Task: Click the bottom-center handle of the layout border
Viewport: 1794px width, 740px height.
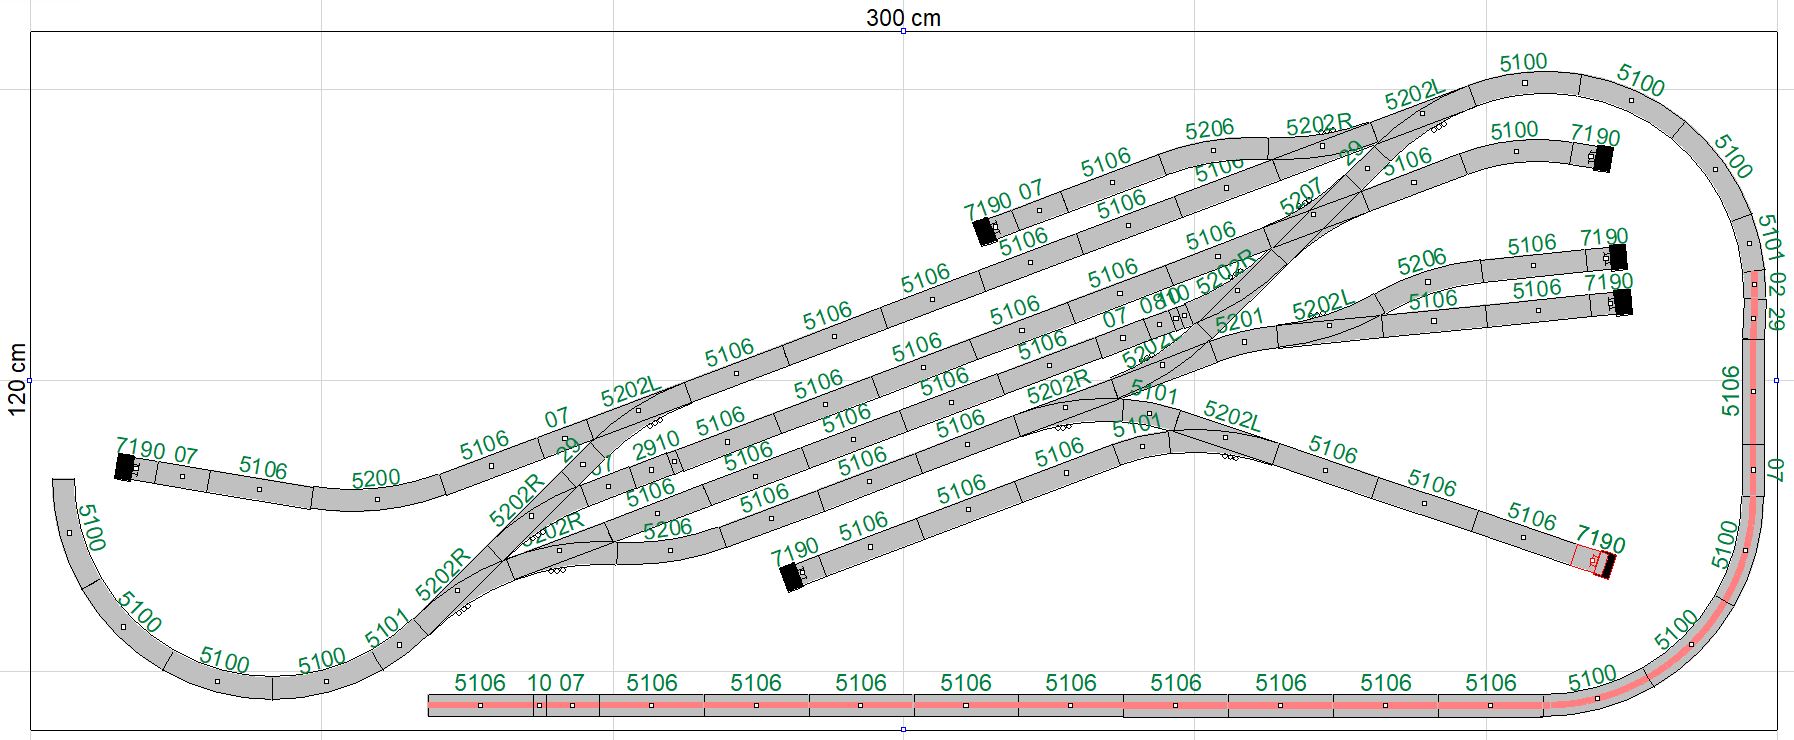Action: tap(903, 729)
